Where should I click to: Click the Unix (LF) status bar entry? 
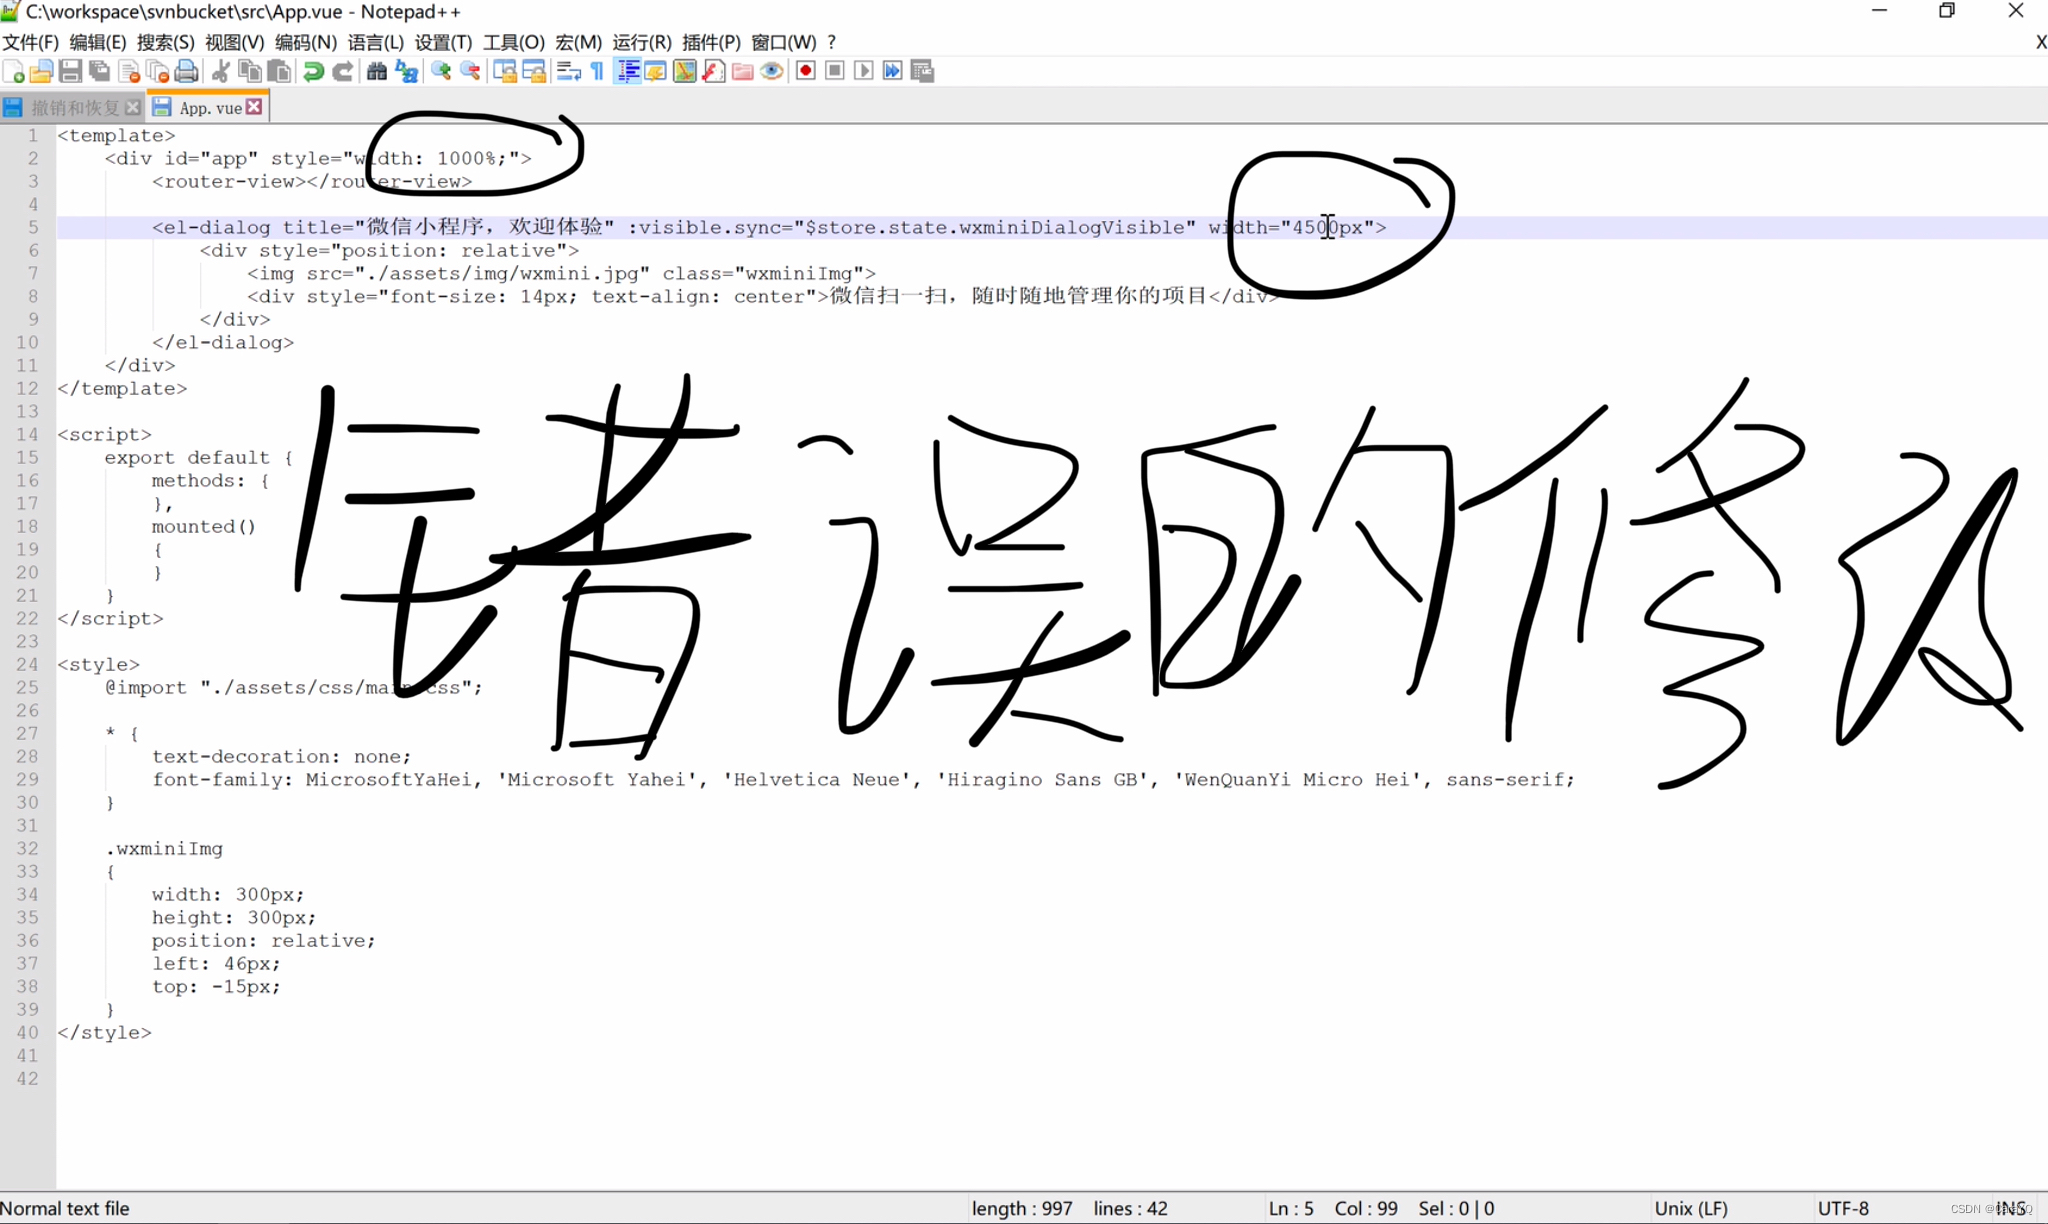1691,1208
